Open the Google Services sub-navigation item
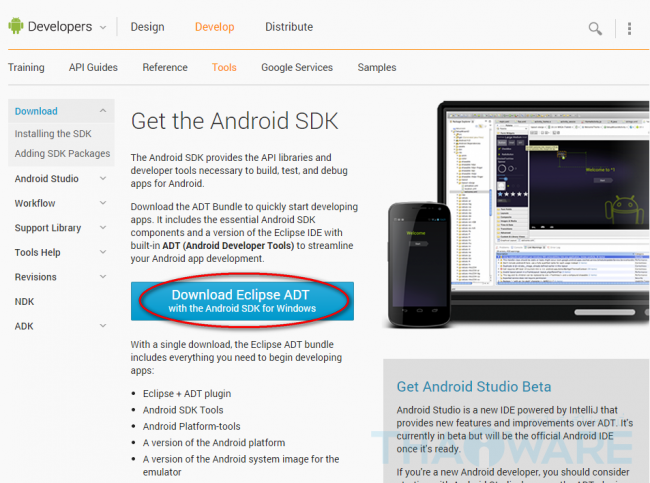Screen dimensions: 650x483 (x=297, y=67)
